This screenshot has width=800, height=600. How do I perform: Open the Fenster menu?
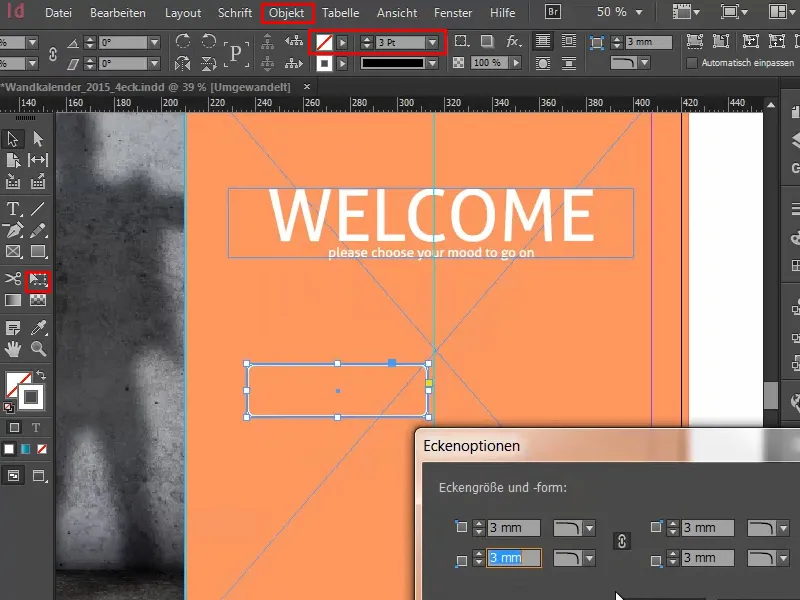tap(453, 13)
